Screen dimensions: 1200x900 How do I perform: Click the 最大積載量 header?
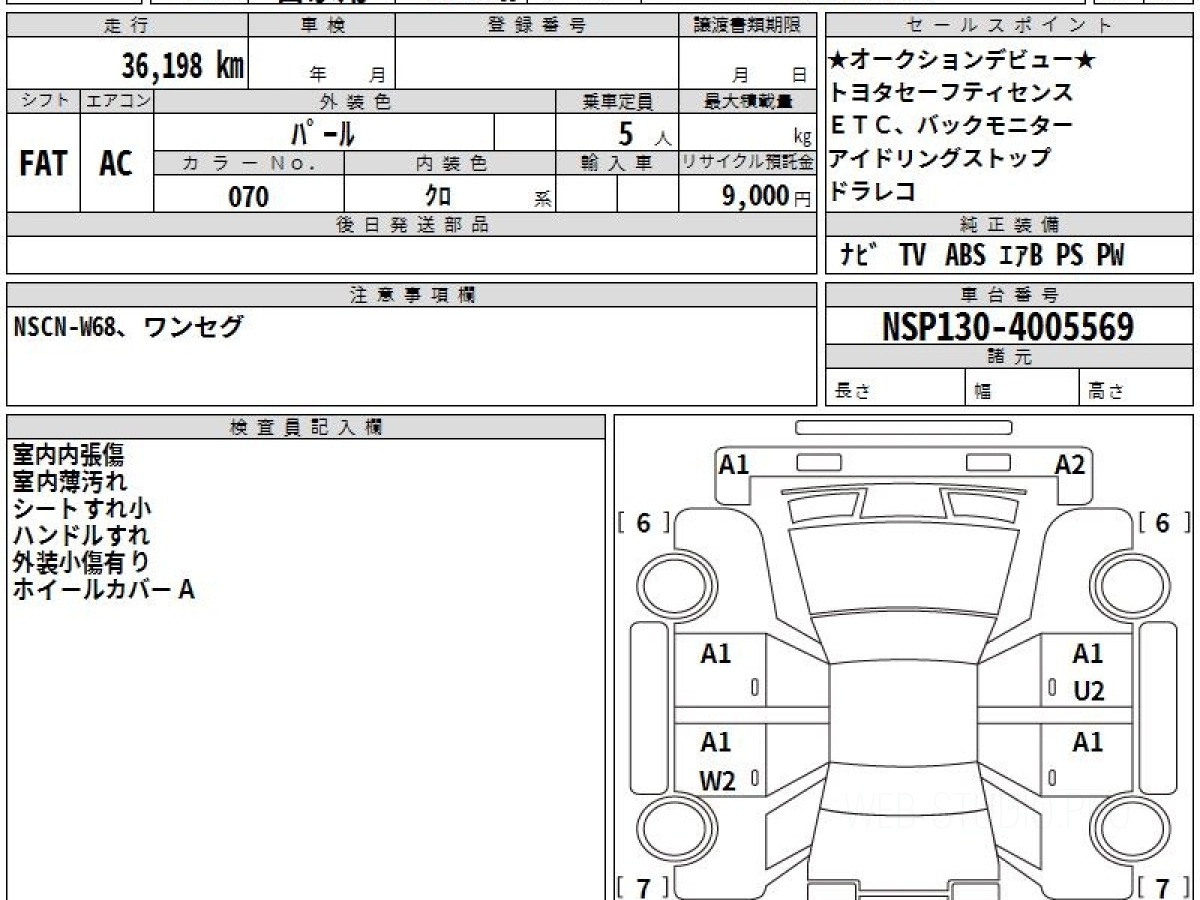(747, 101)
